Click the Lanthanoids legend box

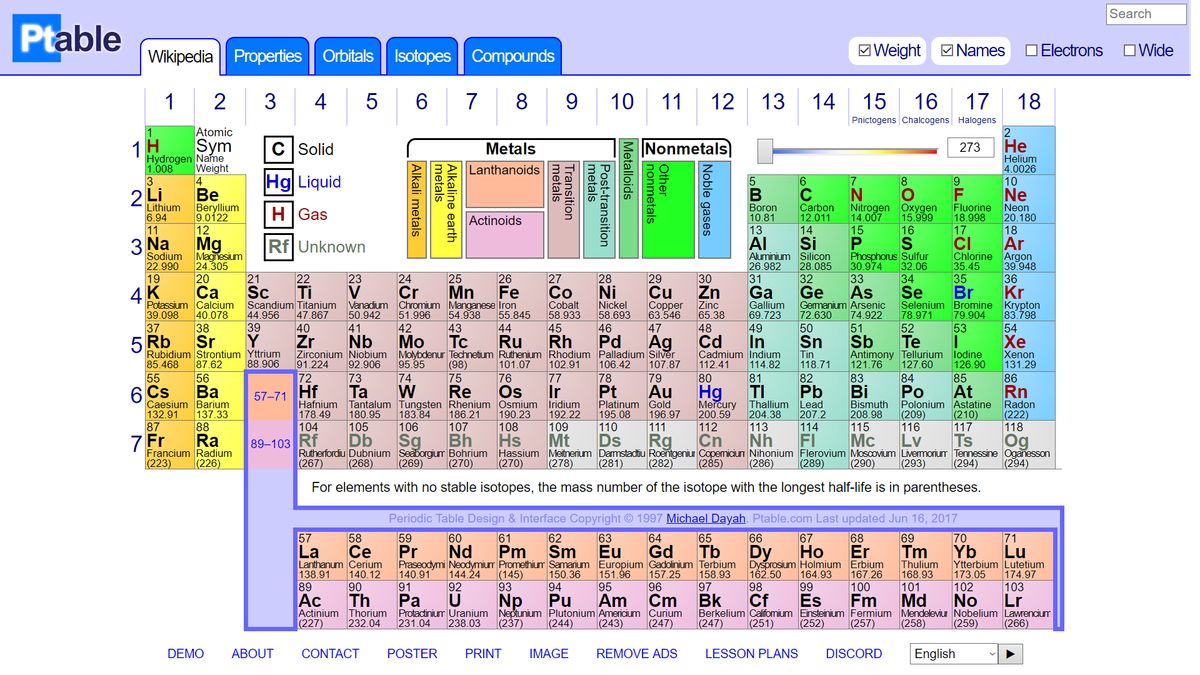click(x=504, y=184)
